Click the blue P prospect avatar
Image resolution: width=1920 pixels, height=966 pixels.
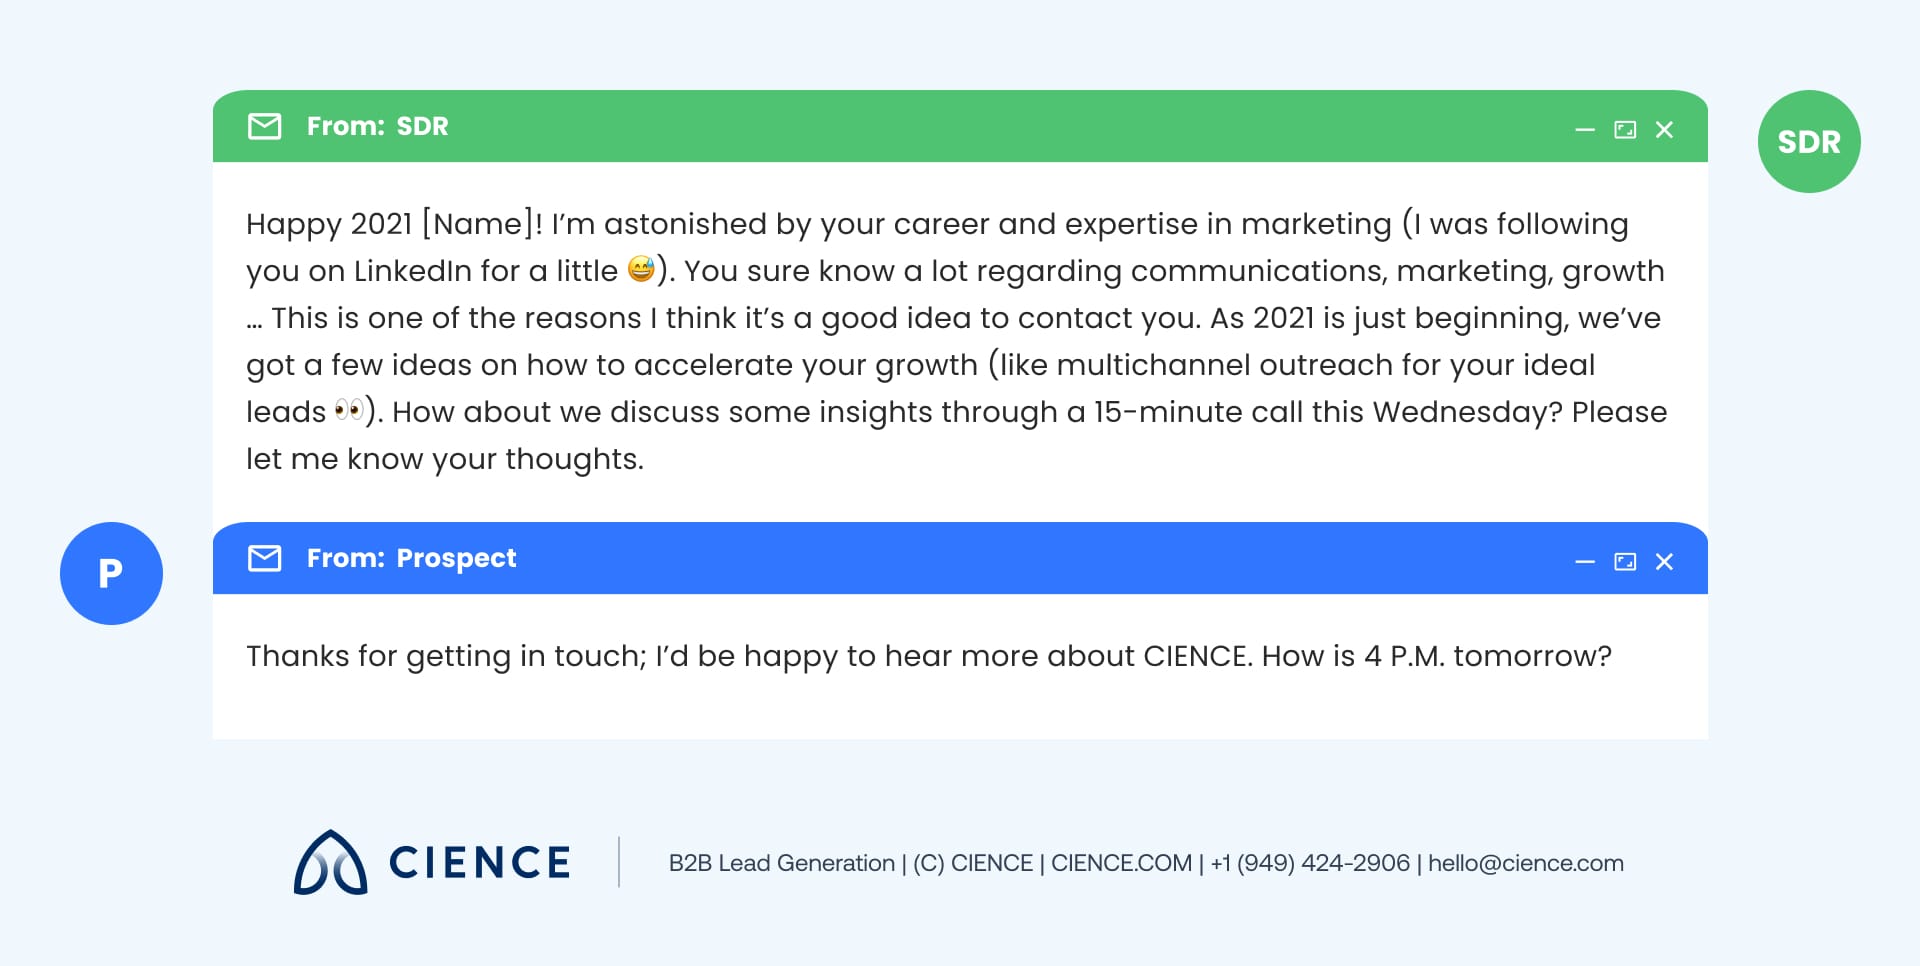tap(111, 573)
